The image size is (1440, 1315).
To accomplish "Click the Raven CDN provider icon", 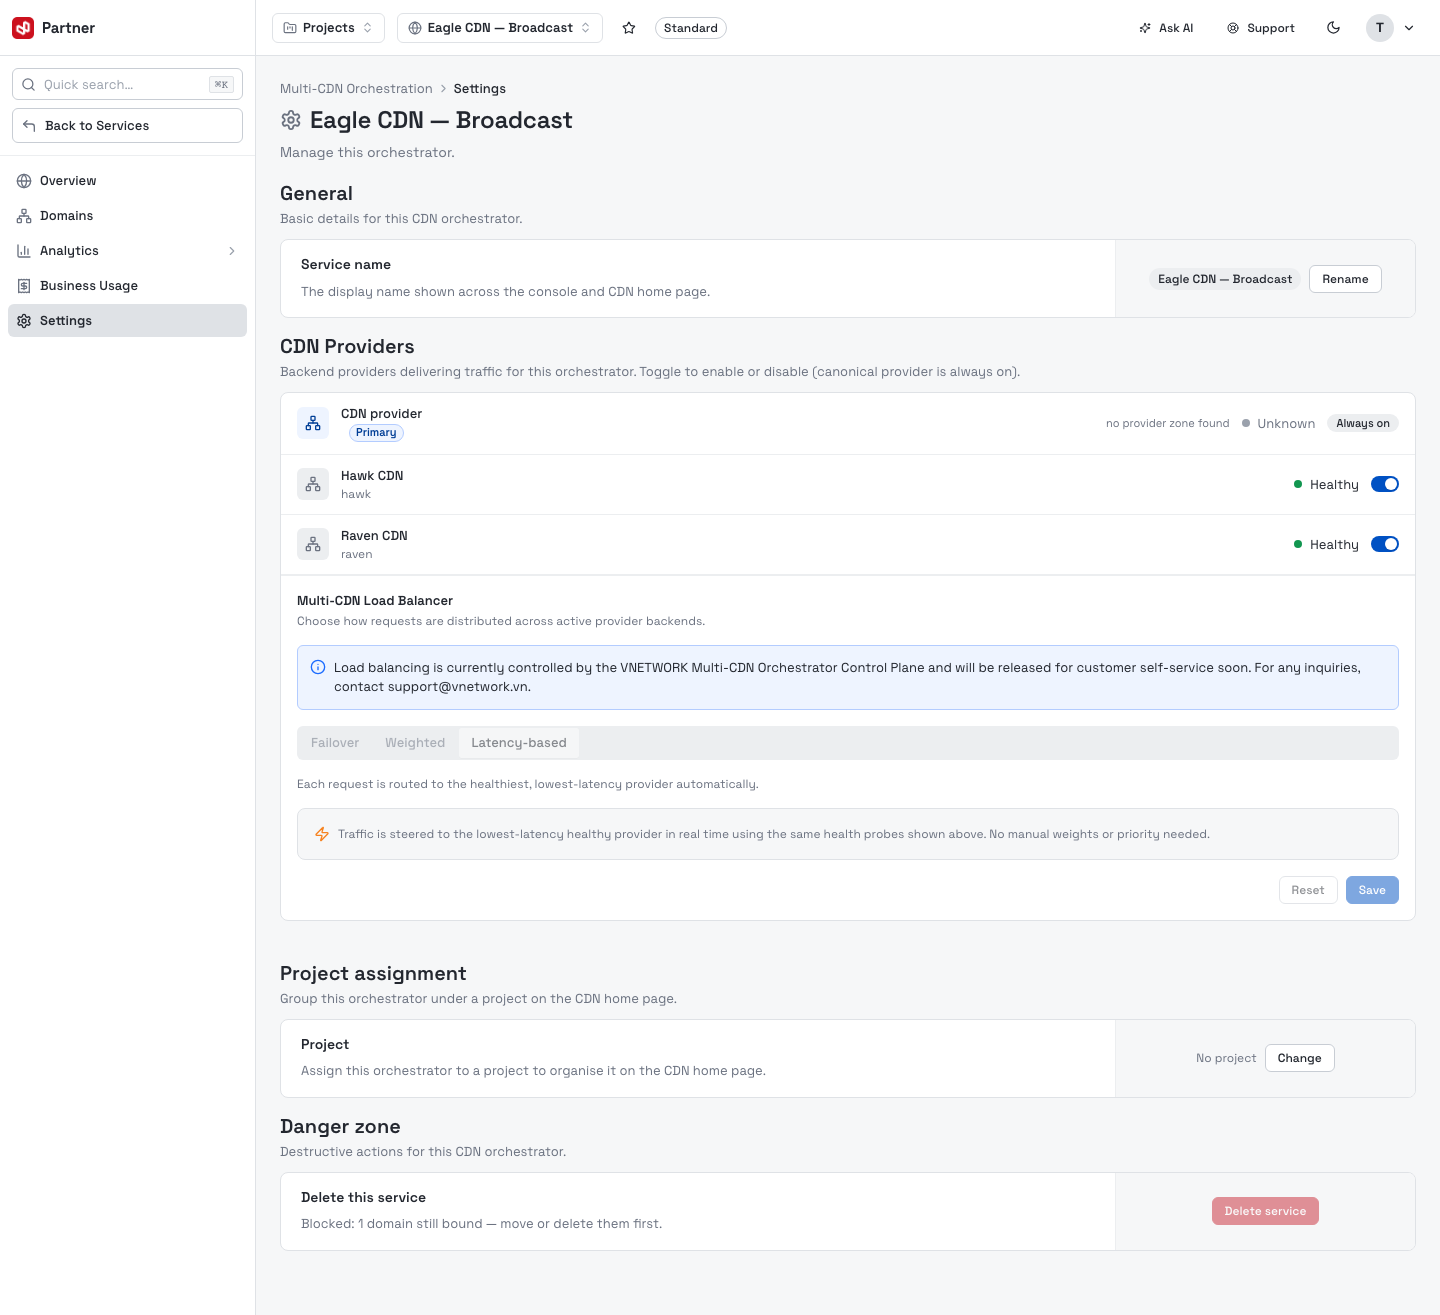I will click(x=313, y=544).
